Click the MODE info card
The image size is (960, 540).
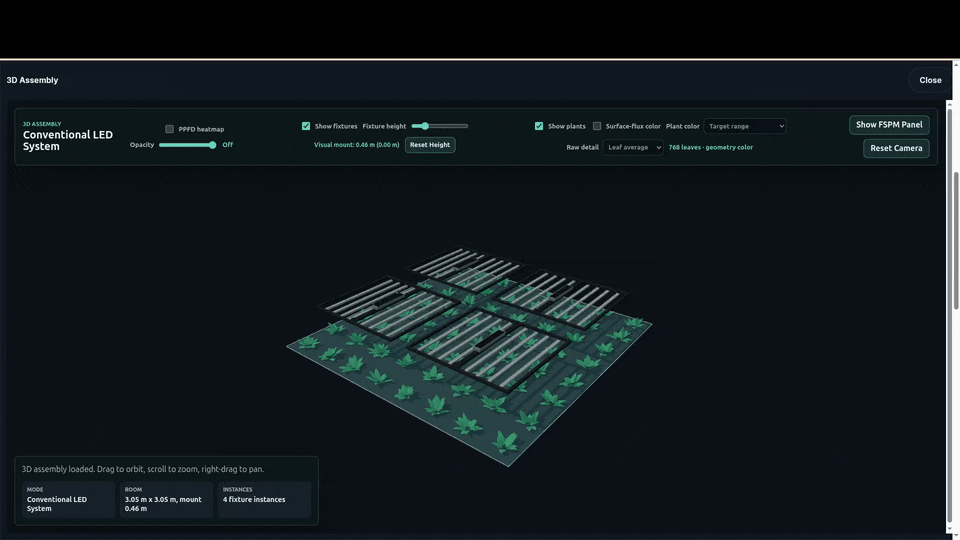pos(69,500)
